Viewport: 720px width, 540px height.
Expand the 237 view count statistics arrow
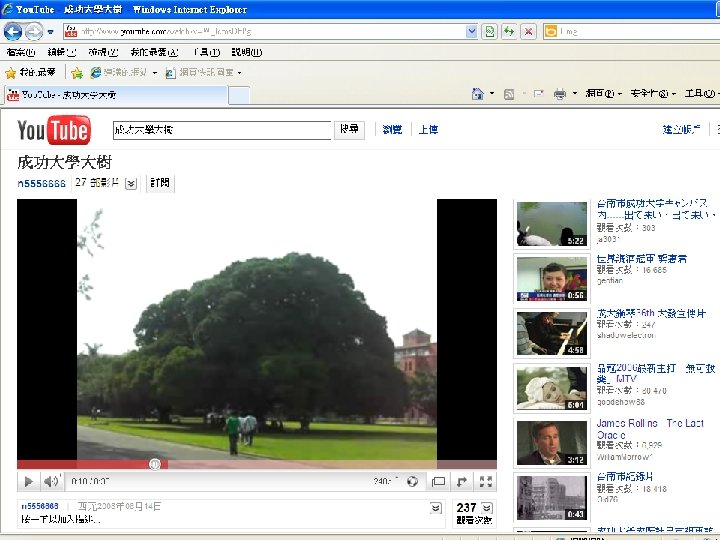(x=487, y=508)
